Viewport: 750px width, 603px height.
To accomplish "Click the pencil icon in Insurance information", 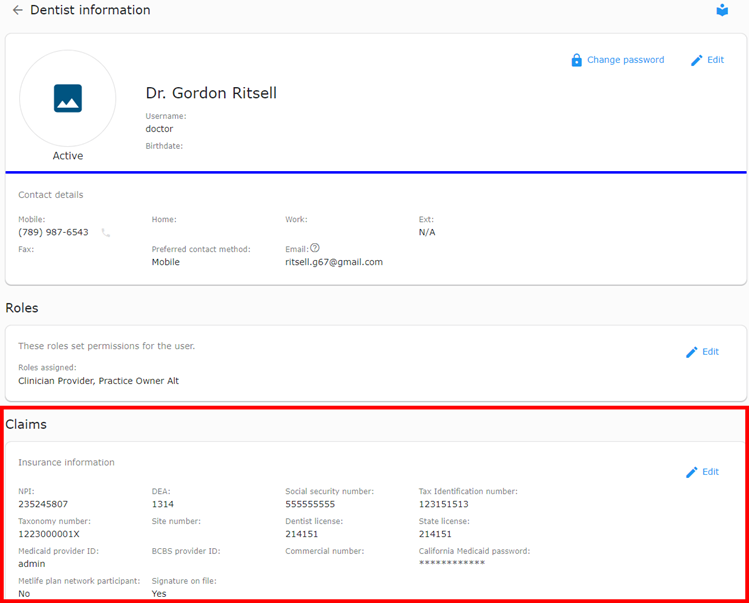I will (692, 472).
